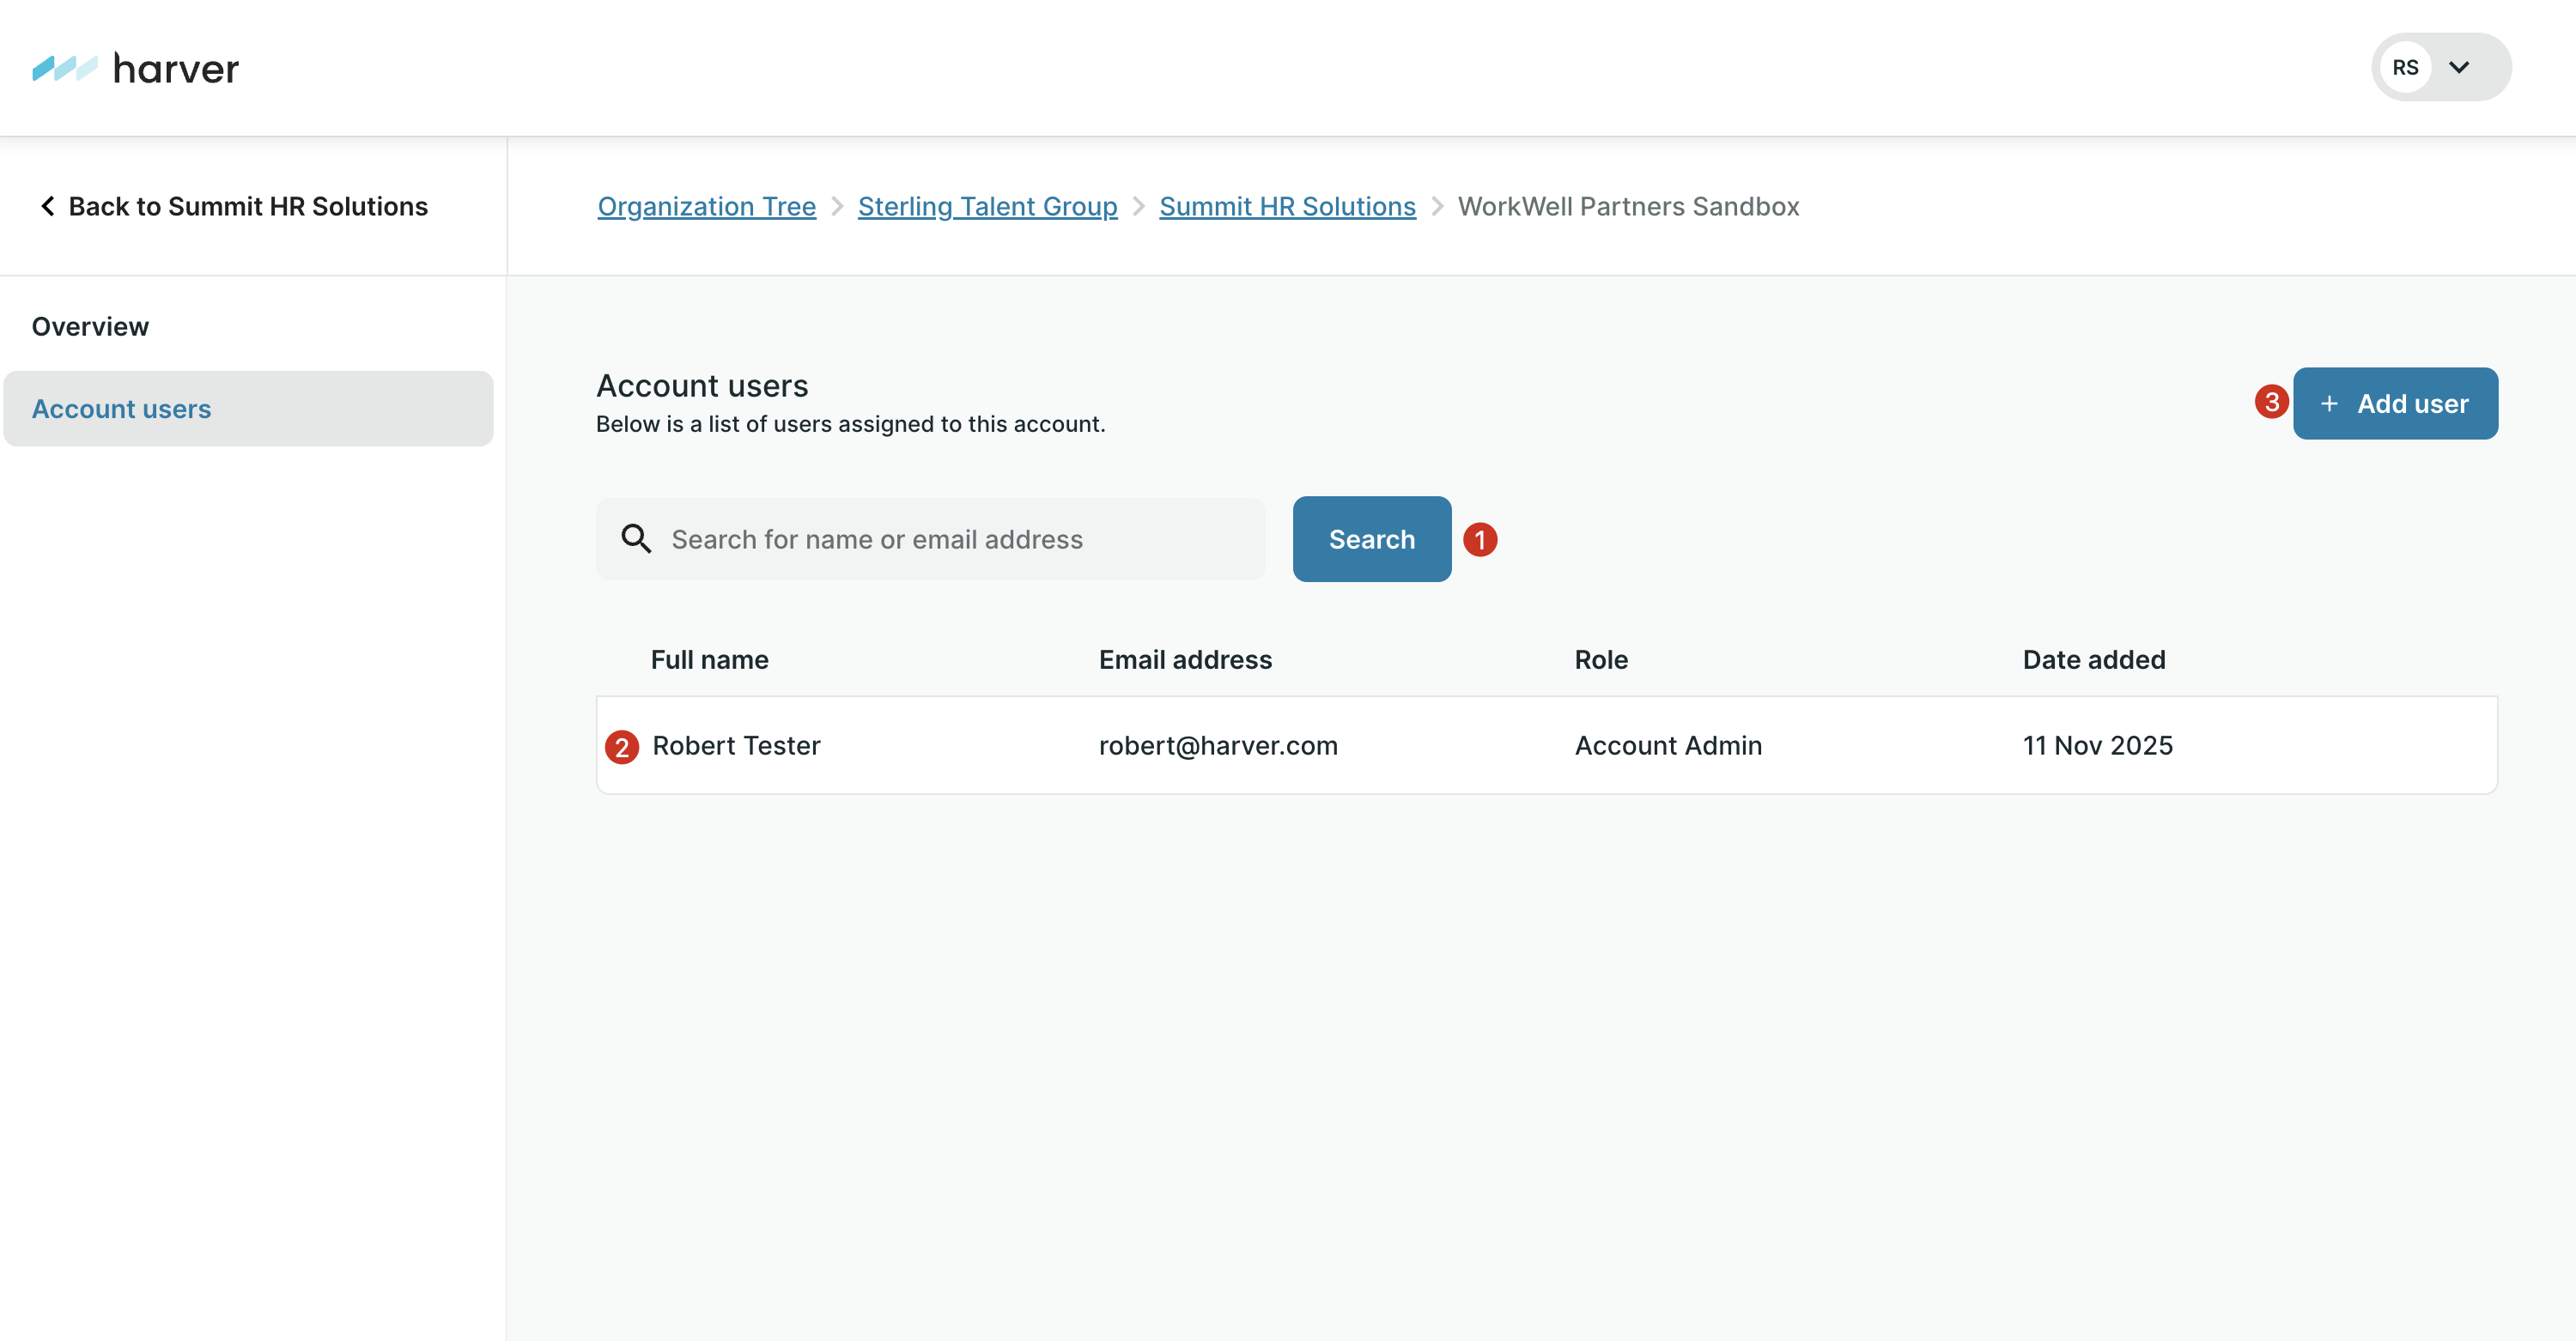2576x1341 pixels.
Task: Click the RS user avatar
Action: tap(2405, 67)
